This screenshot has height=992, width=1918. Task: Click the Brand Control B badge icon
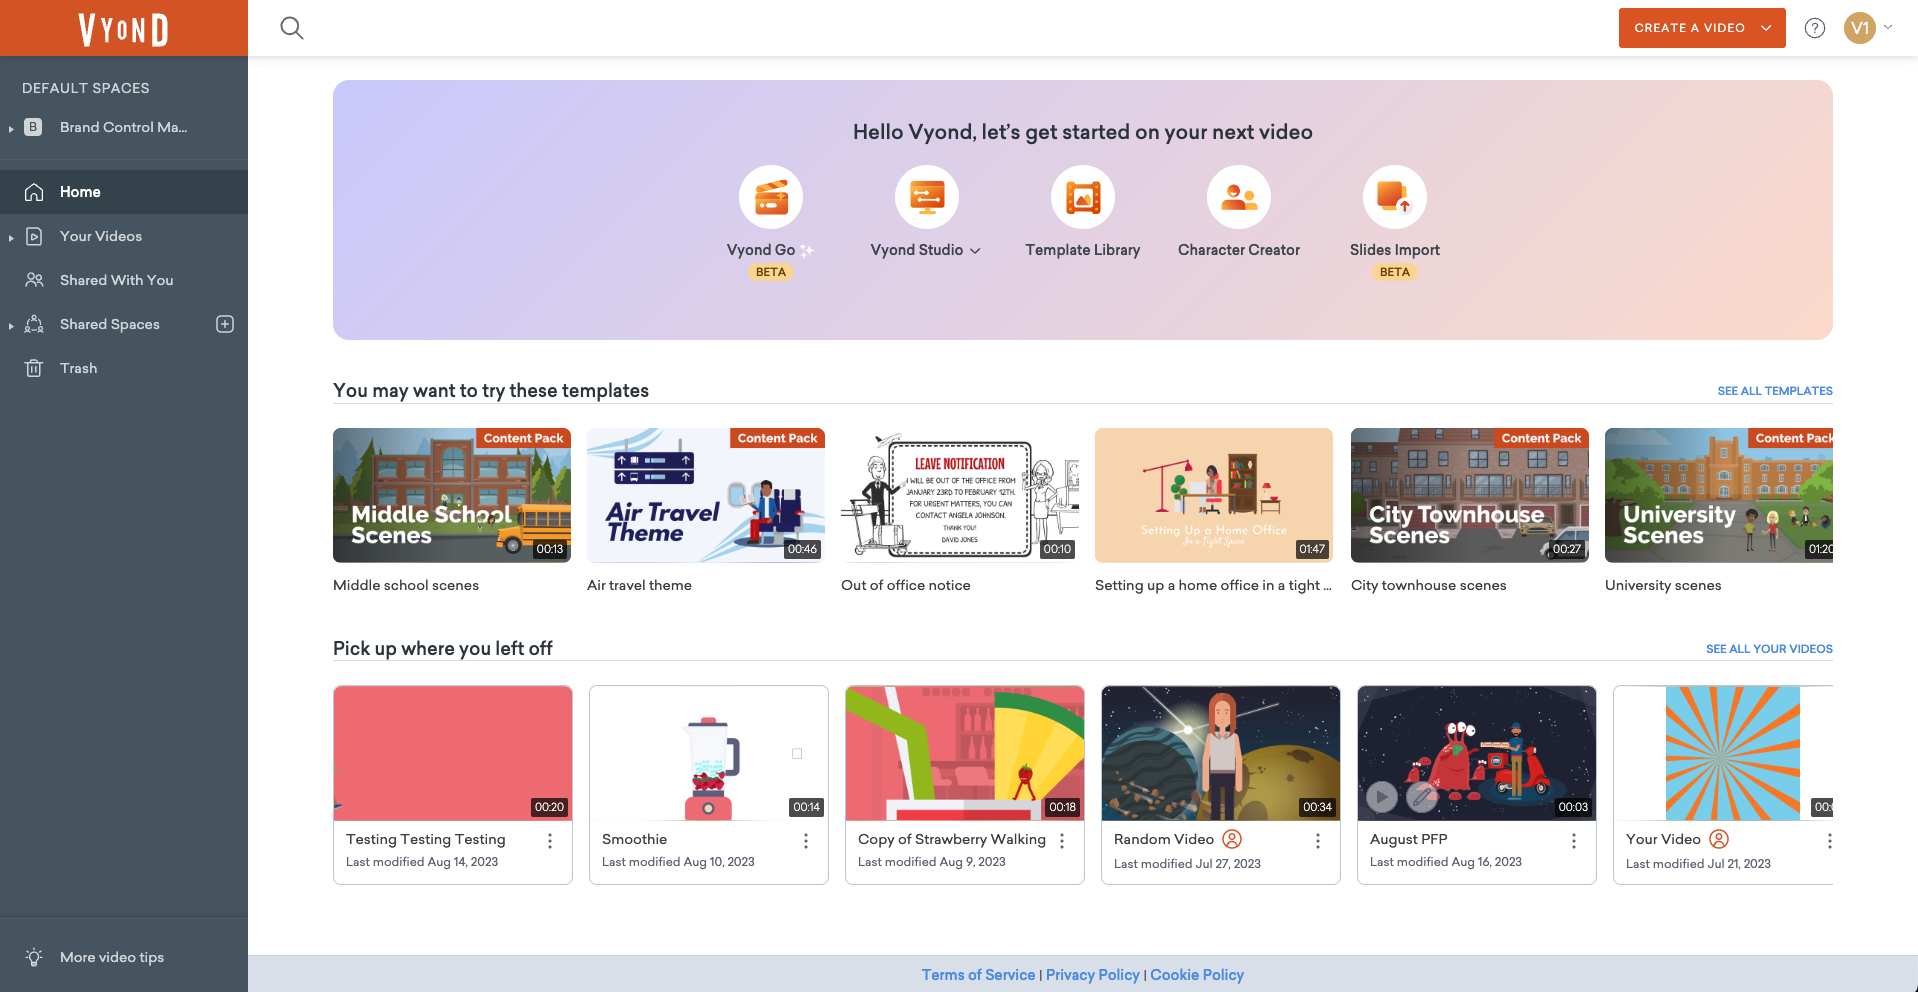click(33, 127)
